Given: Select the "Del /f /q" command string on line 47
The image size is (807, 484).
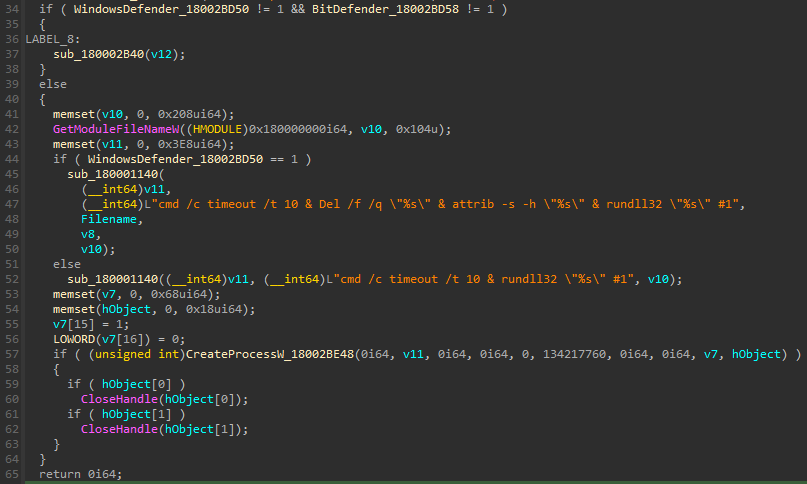Looking at the screenshot, I should [350, 204].
